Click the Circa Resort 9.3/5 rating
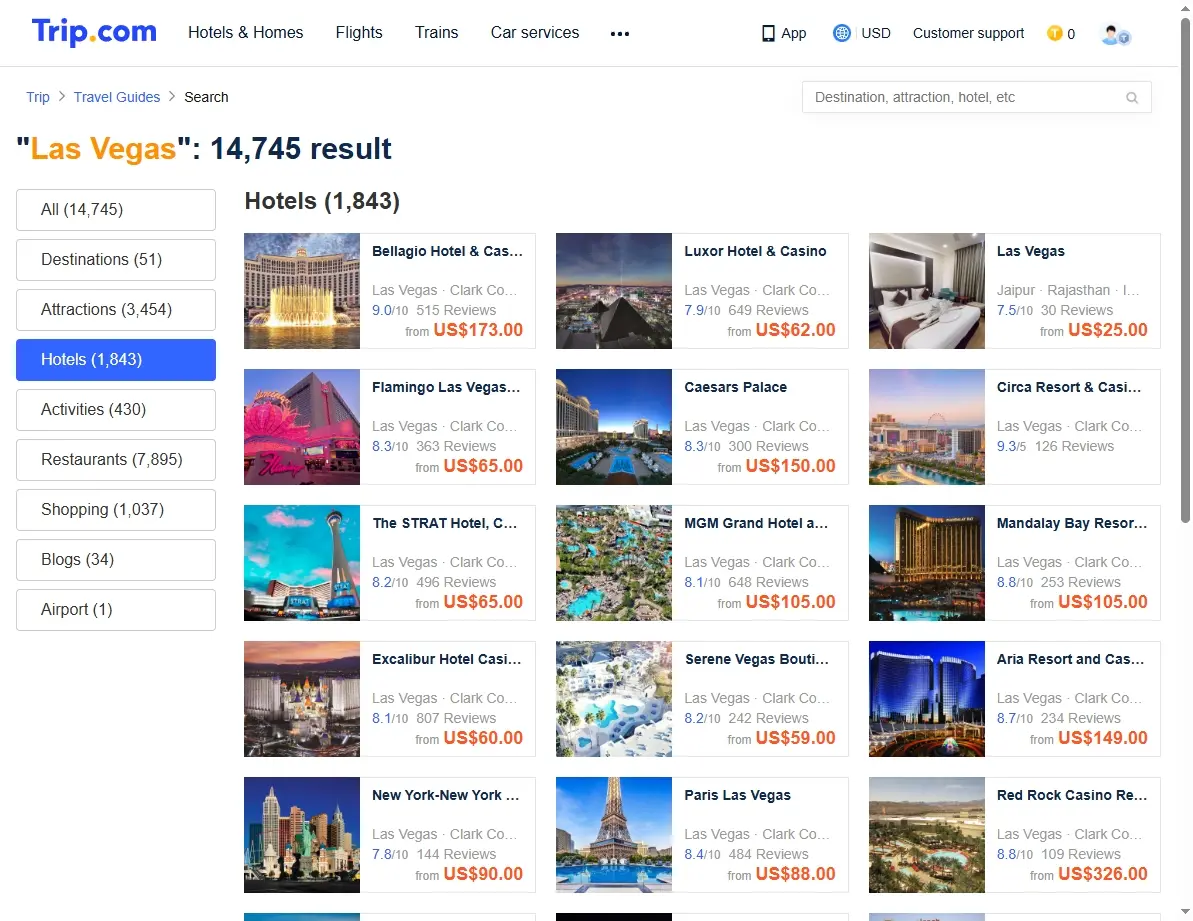This screenshot has height=921, width=1193. (1012, 446)
